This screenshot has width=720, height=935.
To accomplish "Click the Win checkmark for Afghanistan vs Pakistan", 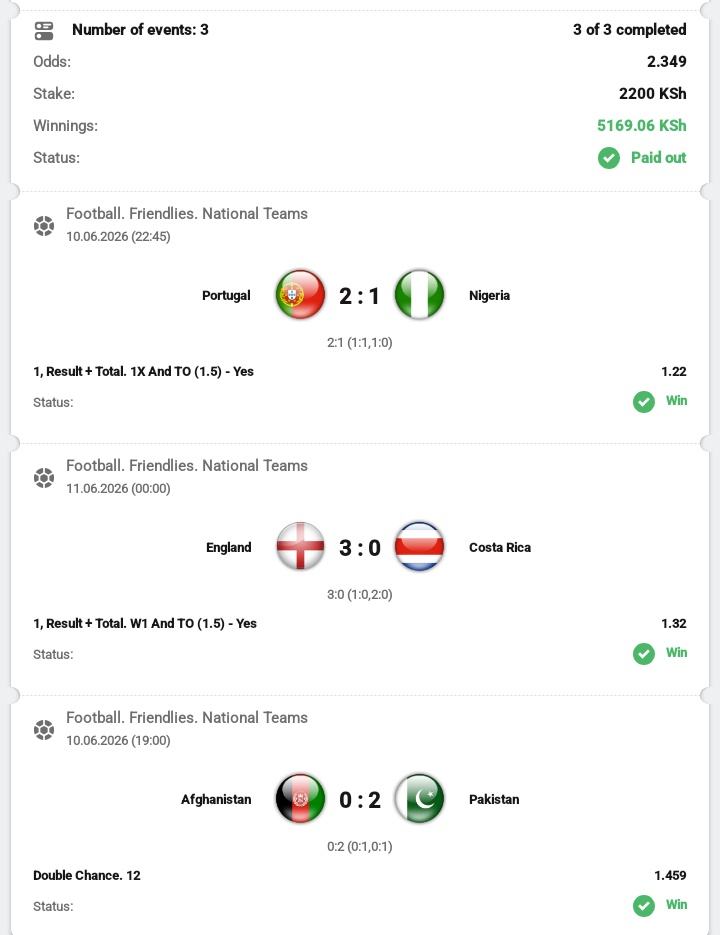I will click(644, 905).
